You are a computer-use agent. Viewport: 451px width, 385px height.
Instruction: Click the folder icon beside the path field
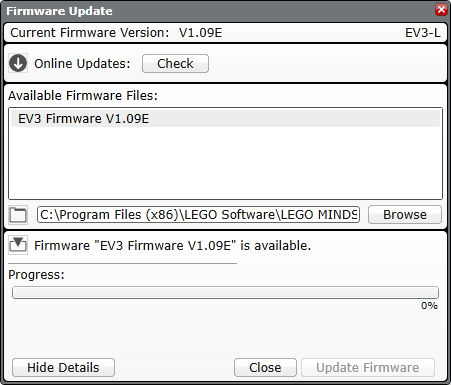pyautogui.click(x=18, y=215)
